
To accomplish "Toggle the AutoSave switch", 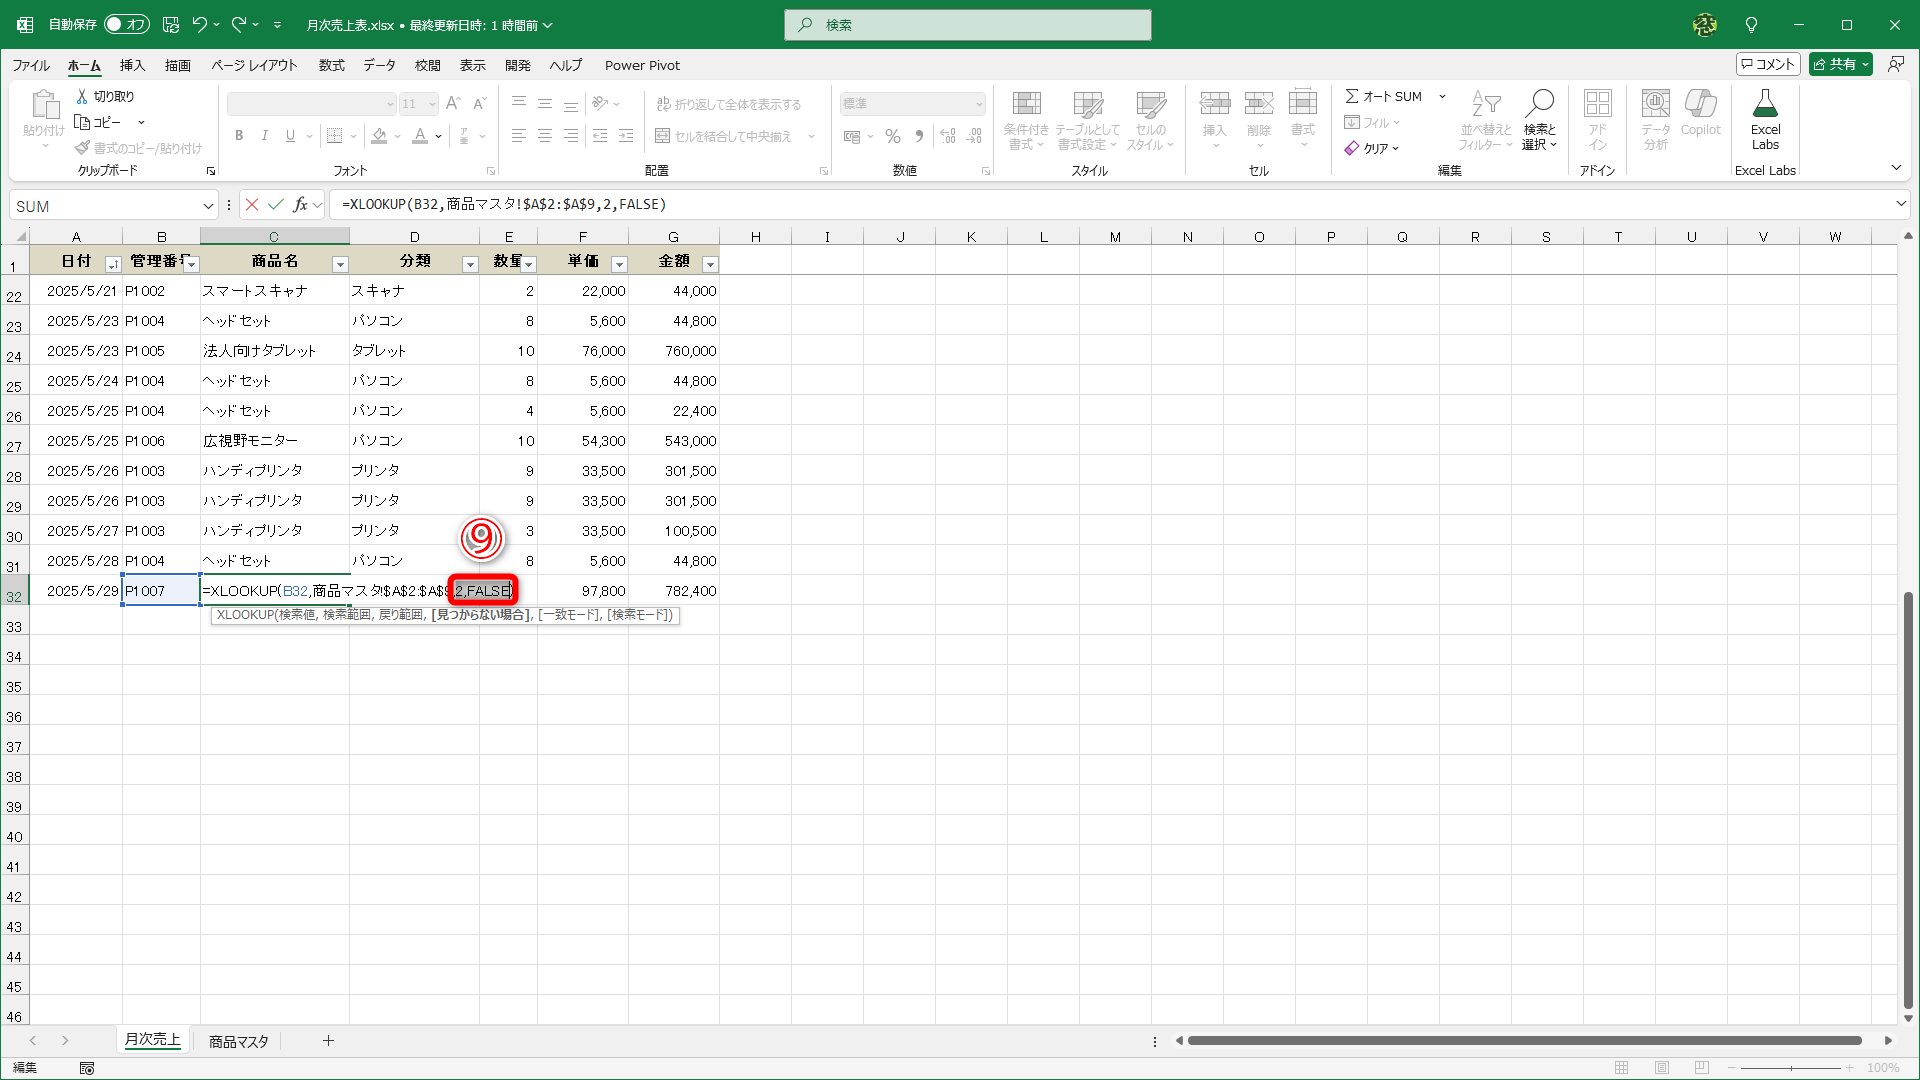I will click(127, 25).
